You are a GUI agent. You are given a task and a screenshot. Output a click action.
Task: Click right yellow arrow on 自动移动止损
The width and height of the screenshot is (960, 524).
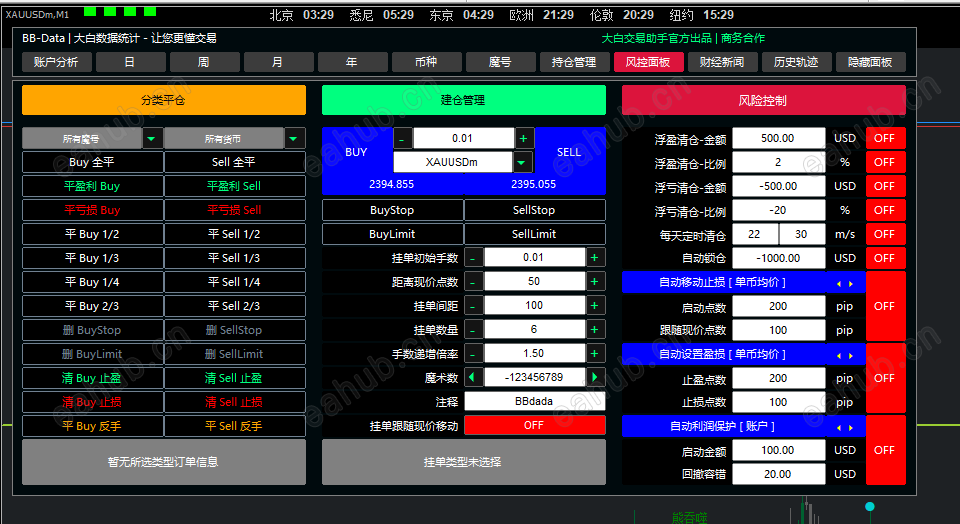point(851,283)
